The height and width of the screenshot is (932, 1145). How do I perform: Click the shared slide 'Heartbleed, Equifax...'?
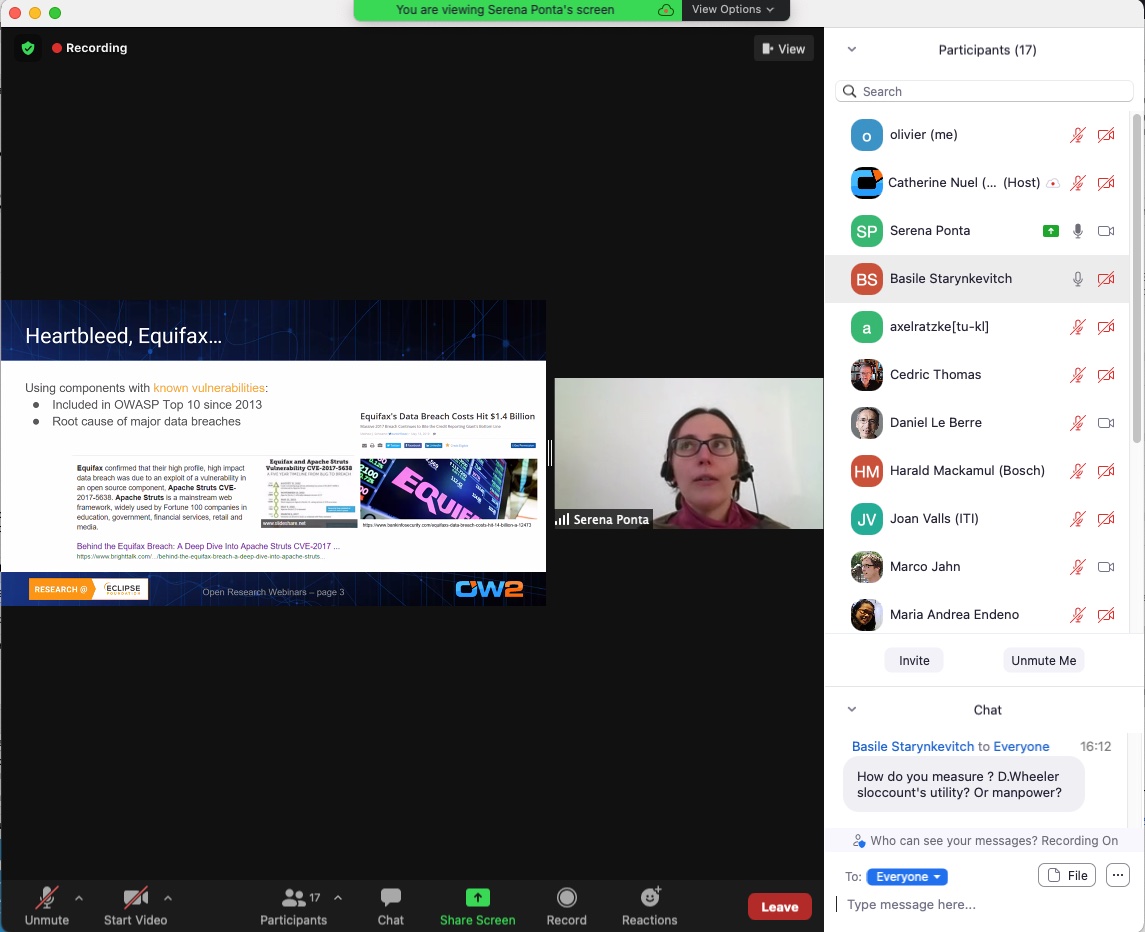273,453
